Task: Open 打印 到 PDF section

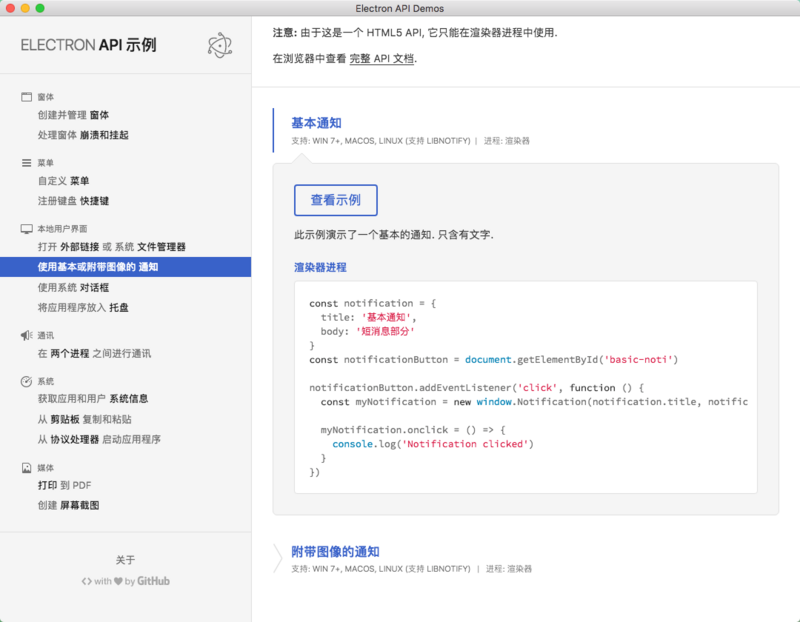Action: (64, 485)
